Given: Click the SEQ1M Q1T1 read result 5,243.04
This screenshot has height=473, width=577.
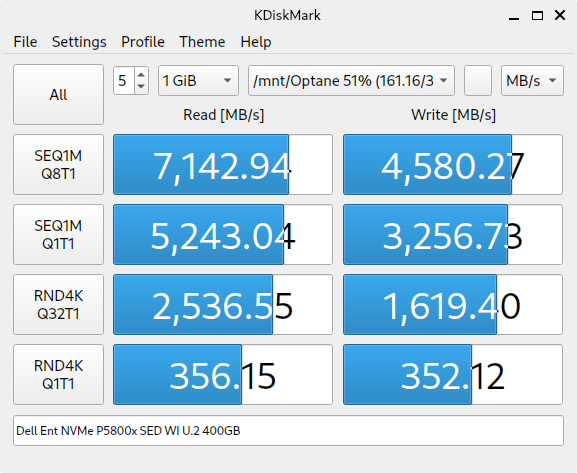Looking at the screenshot, I should click(x=223, y=234).
